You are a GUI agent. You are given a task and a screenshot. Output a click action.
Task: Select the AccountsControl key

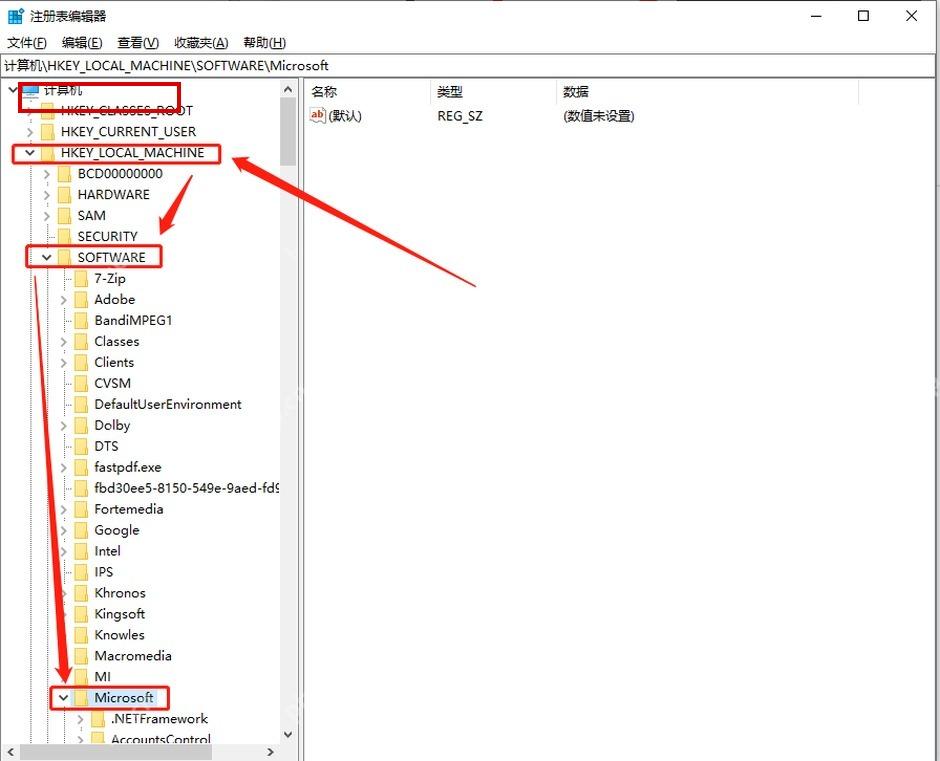point(161,739)
